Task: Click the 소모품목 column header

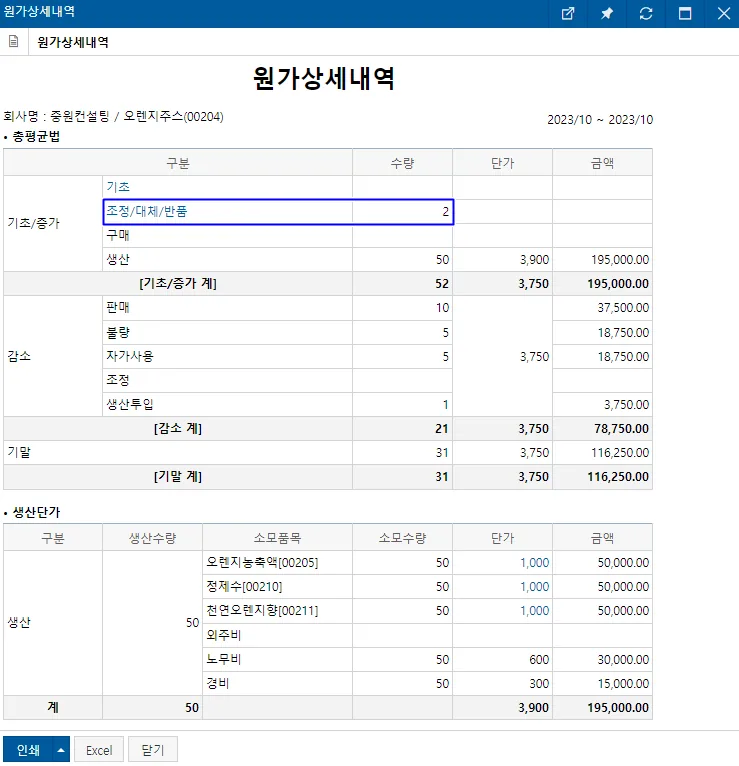Action: (277, 538)
